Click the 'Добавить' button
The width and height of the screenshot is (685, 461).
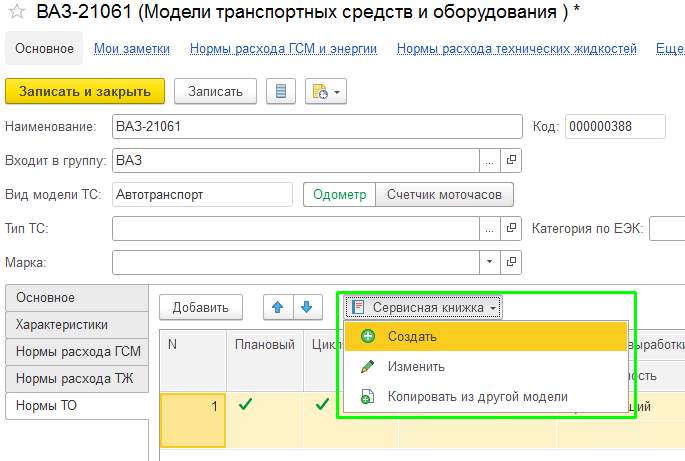pos(201,307)
